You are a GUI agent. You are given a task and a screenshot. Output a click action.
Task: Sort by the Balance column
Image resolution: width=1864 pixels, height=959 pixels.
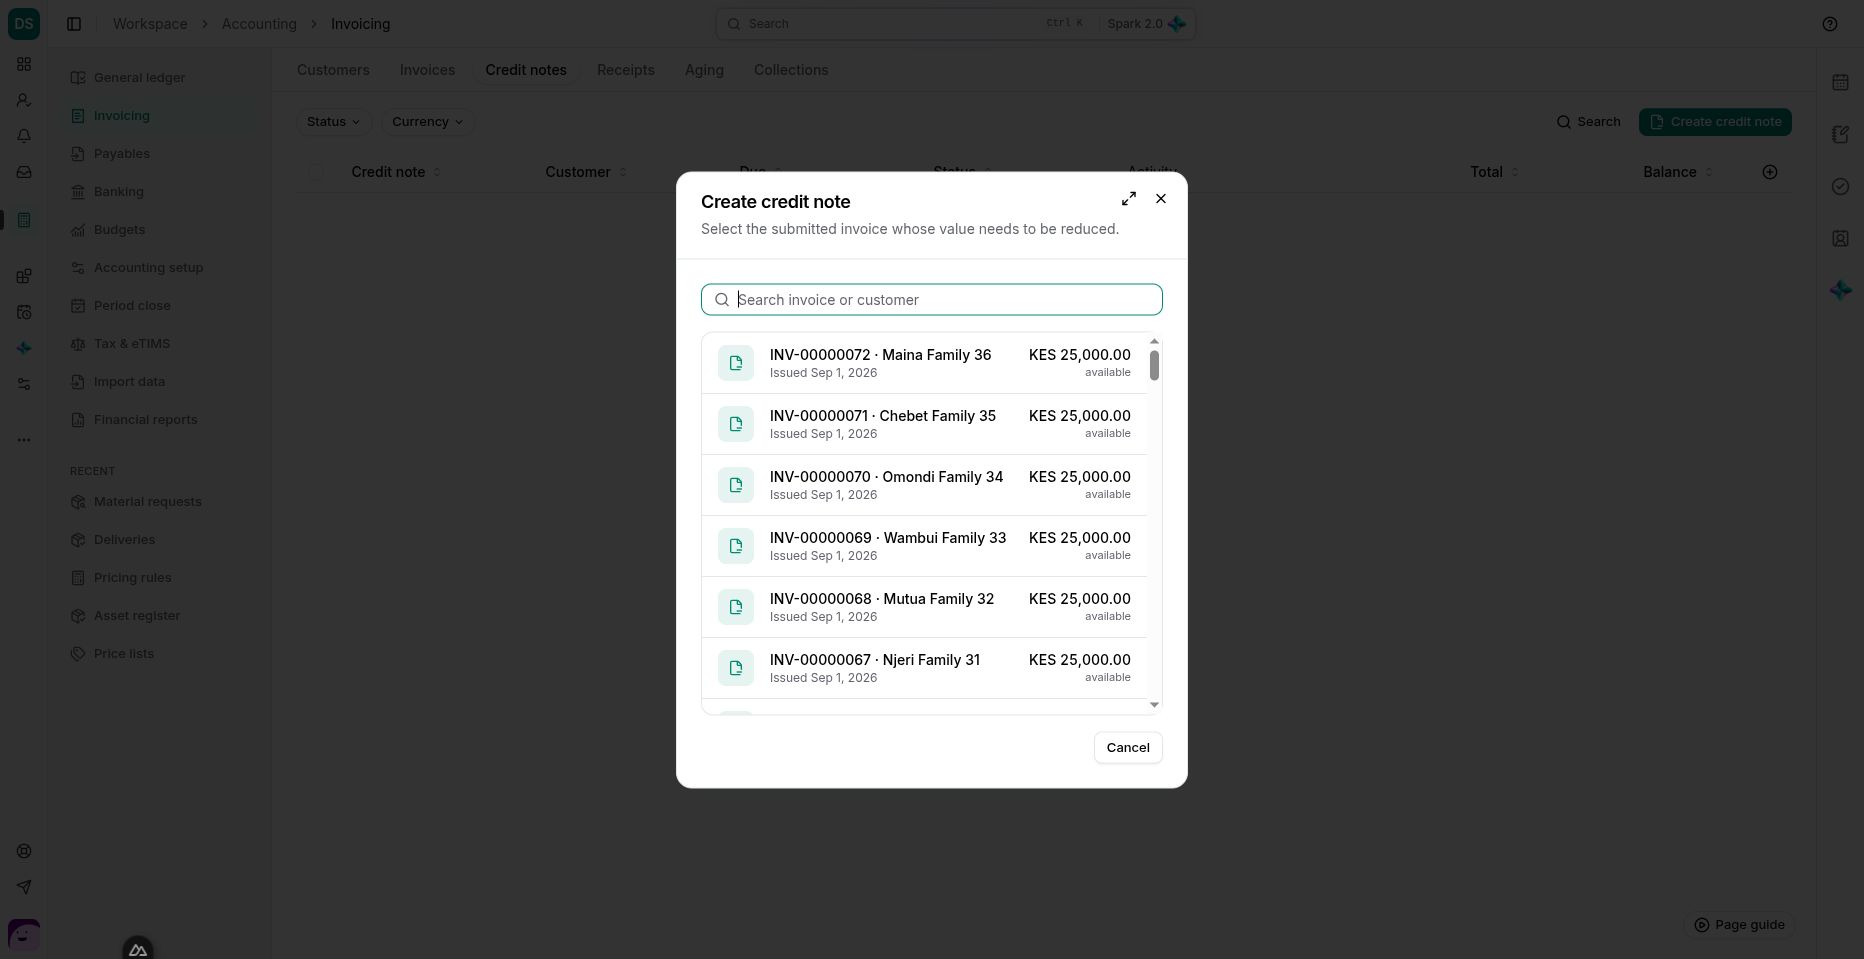pyautogui.click(x=1678, y=172)
